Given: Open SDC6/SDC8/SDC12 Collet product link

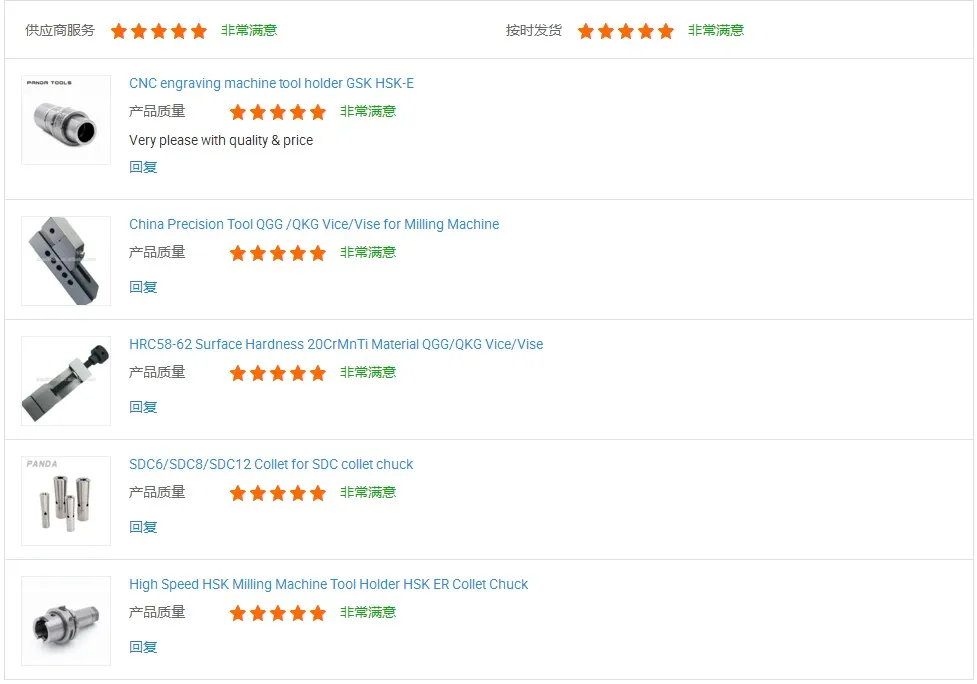Looking at the screenshot, I should (271, 464).
